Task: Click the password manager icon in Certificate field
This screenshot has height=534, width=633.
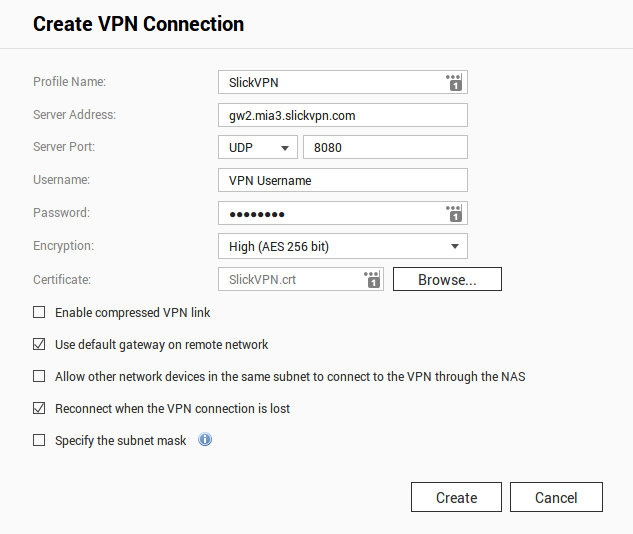Action: (x=373, y=279)
